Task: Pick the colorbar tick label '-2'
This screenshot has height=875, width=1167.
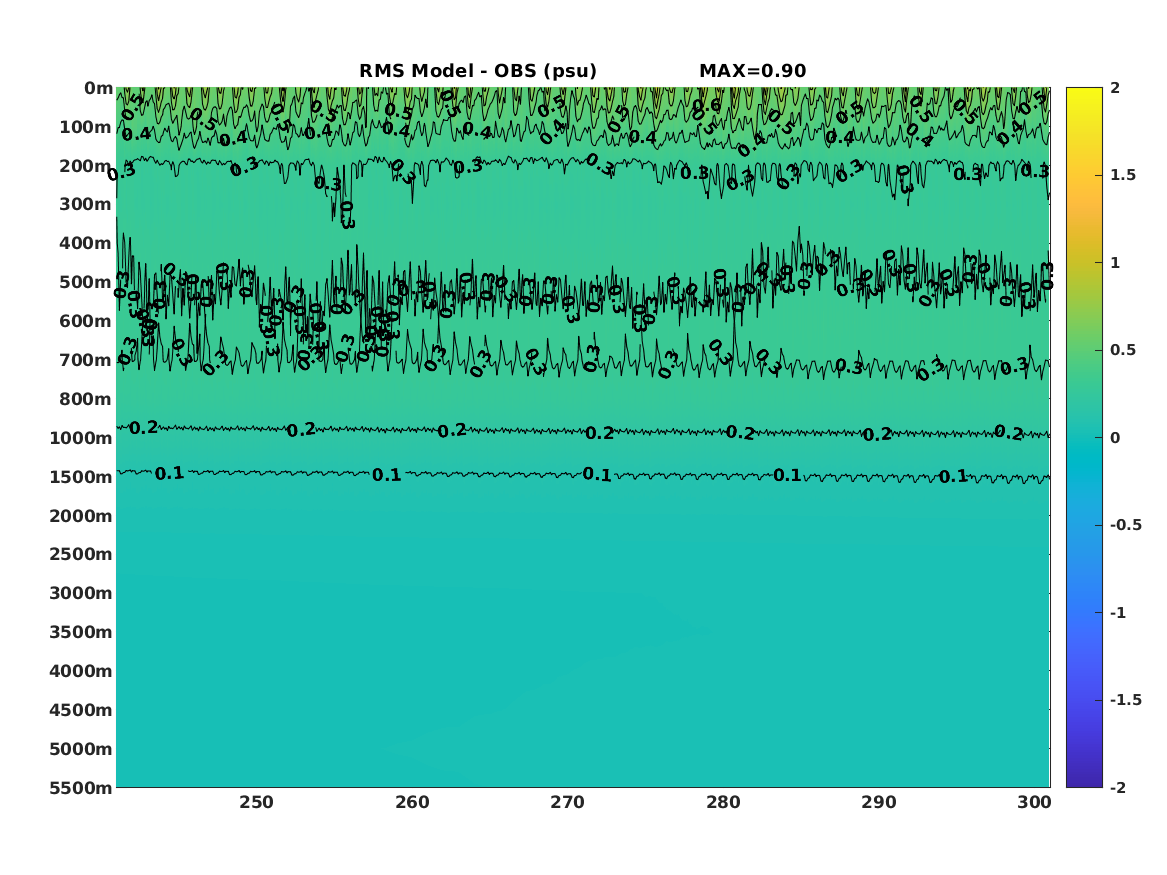Action: pos(1118,787)
